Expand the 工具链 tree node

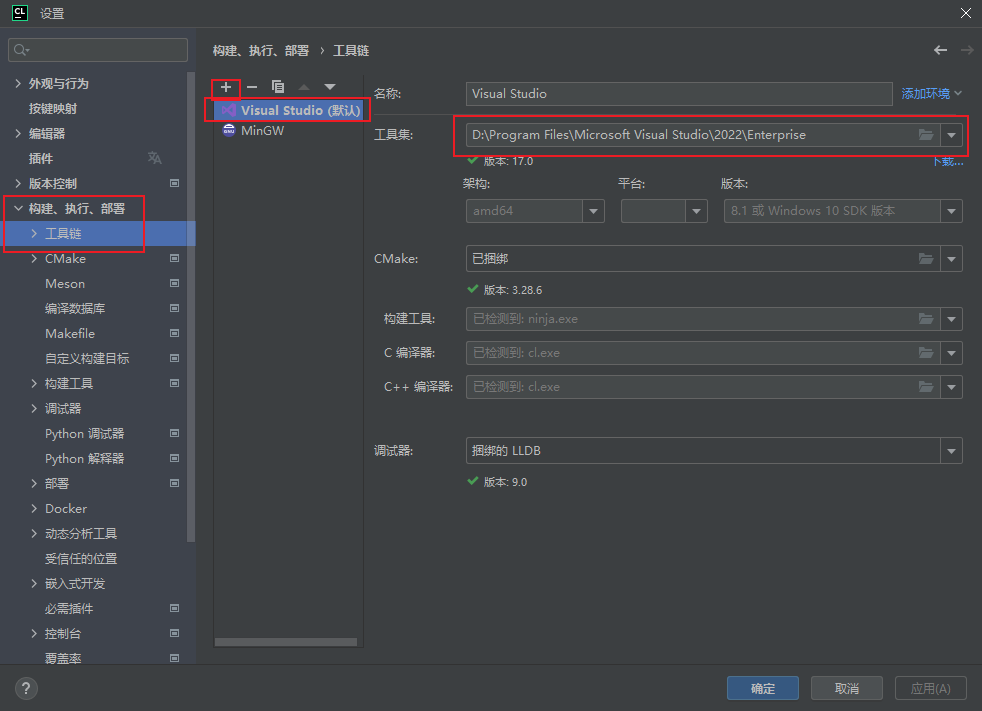34,234
